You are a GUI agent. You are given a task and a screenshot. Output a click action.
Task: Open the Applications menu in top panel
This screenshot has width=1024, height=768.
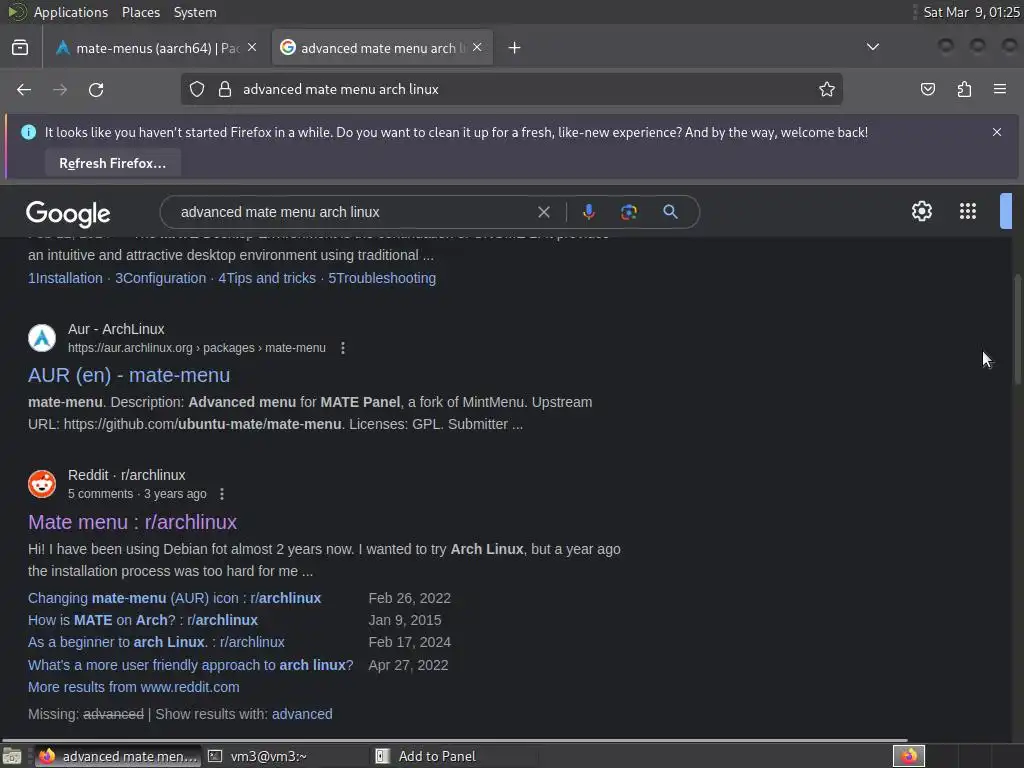[71, 12]
